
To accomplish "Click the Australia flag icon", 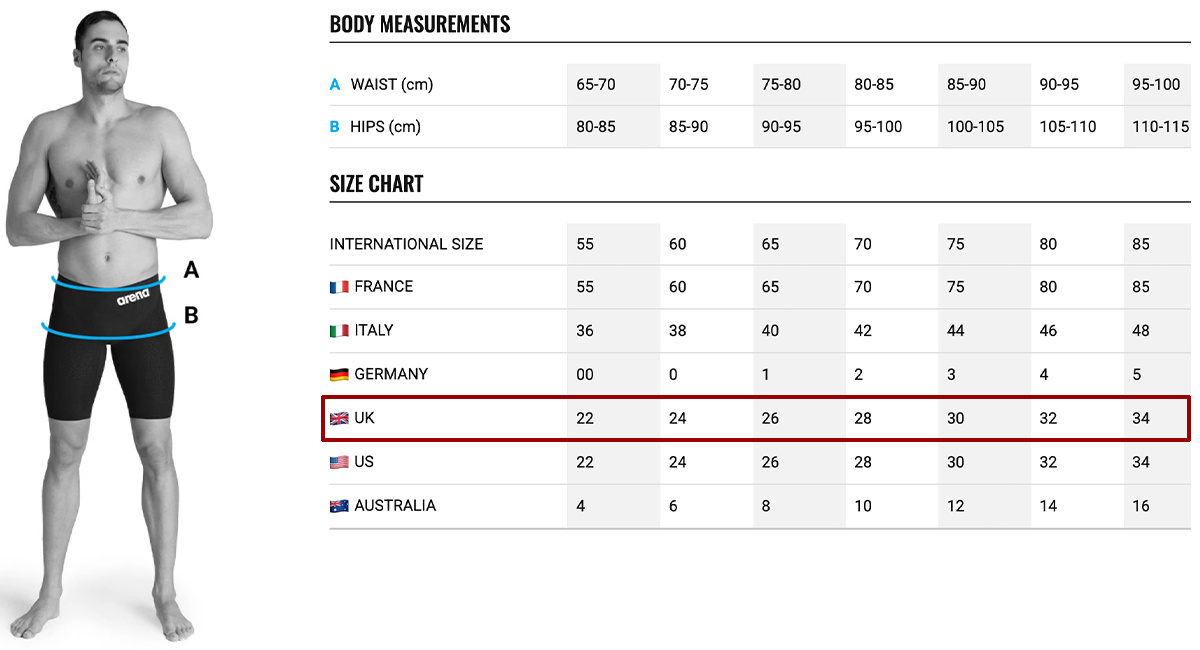I will click(x=339, y=506).
